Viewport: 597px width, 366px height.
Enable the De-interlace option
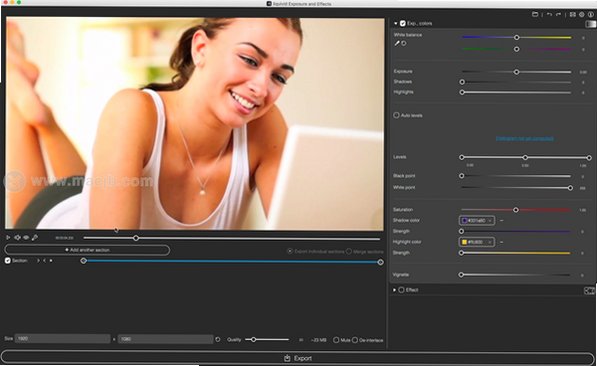click(355, 340)
